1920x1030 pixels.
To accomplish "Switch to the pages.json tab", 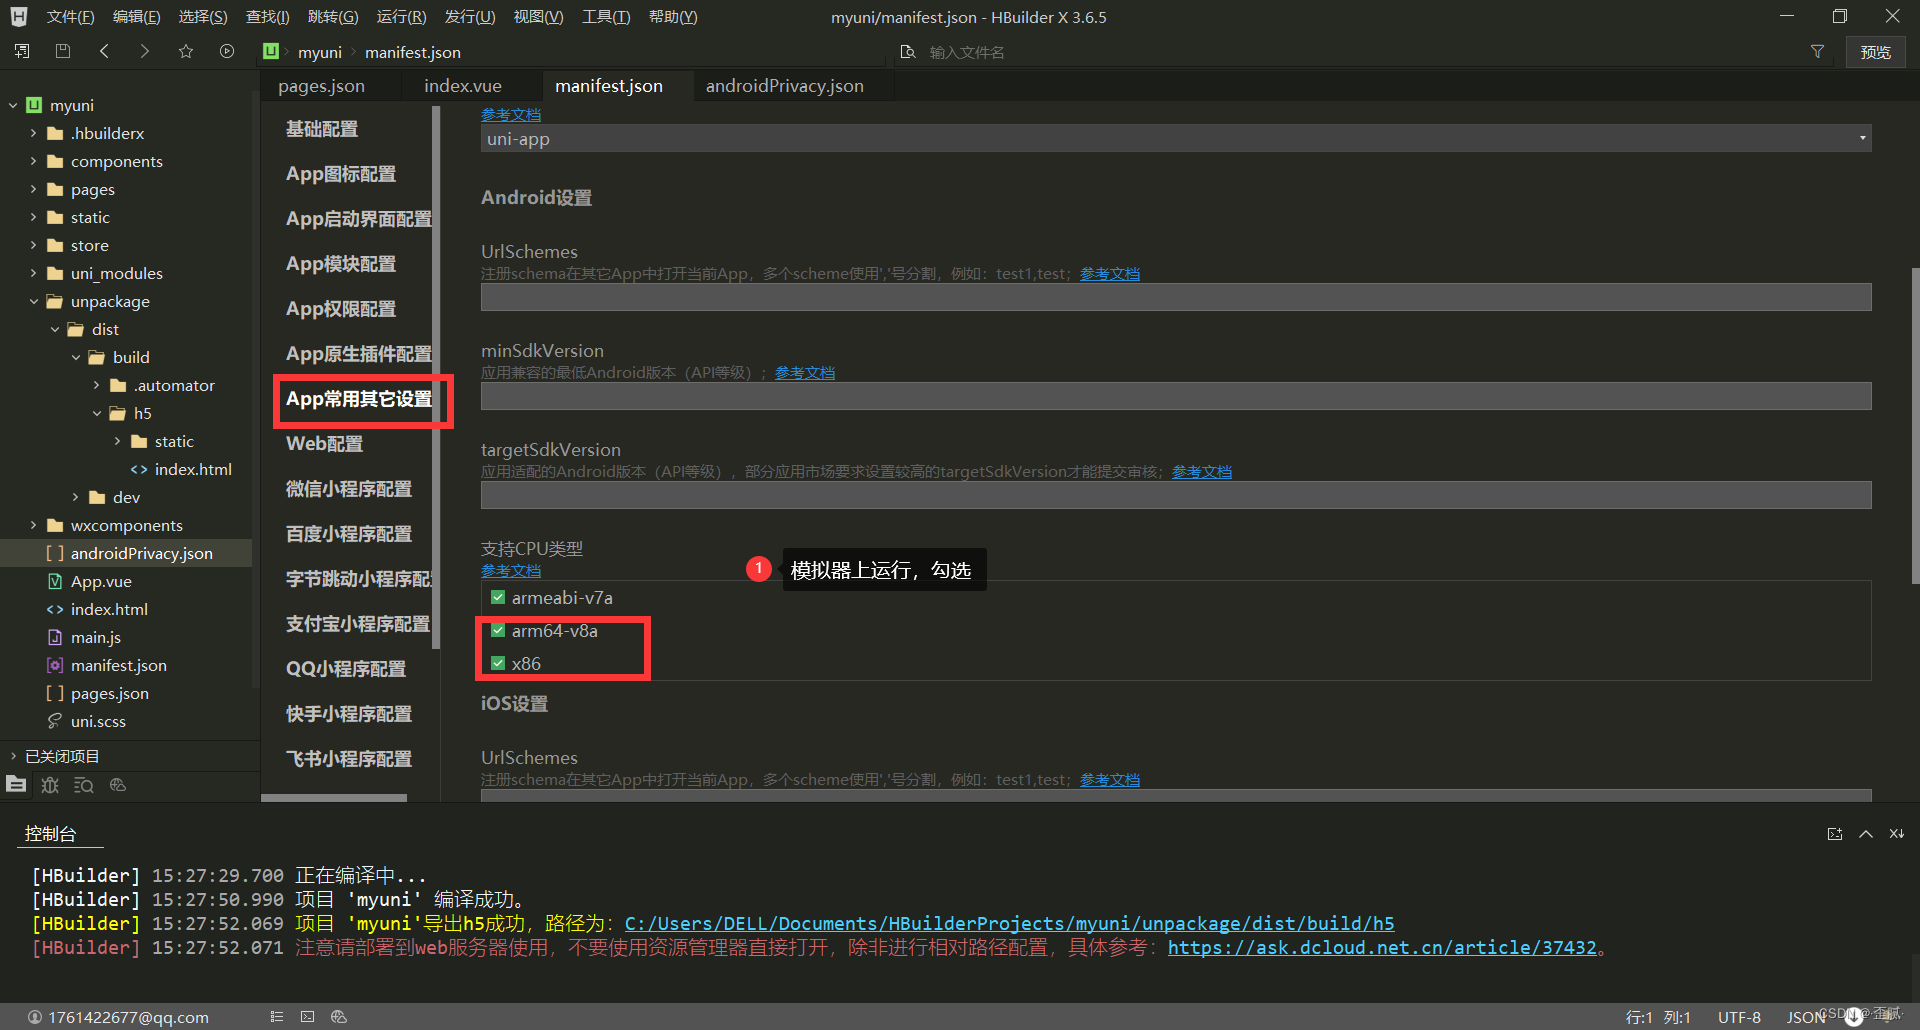I will (321, 86).
